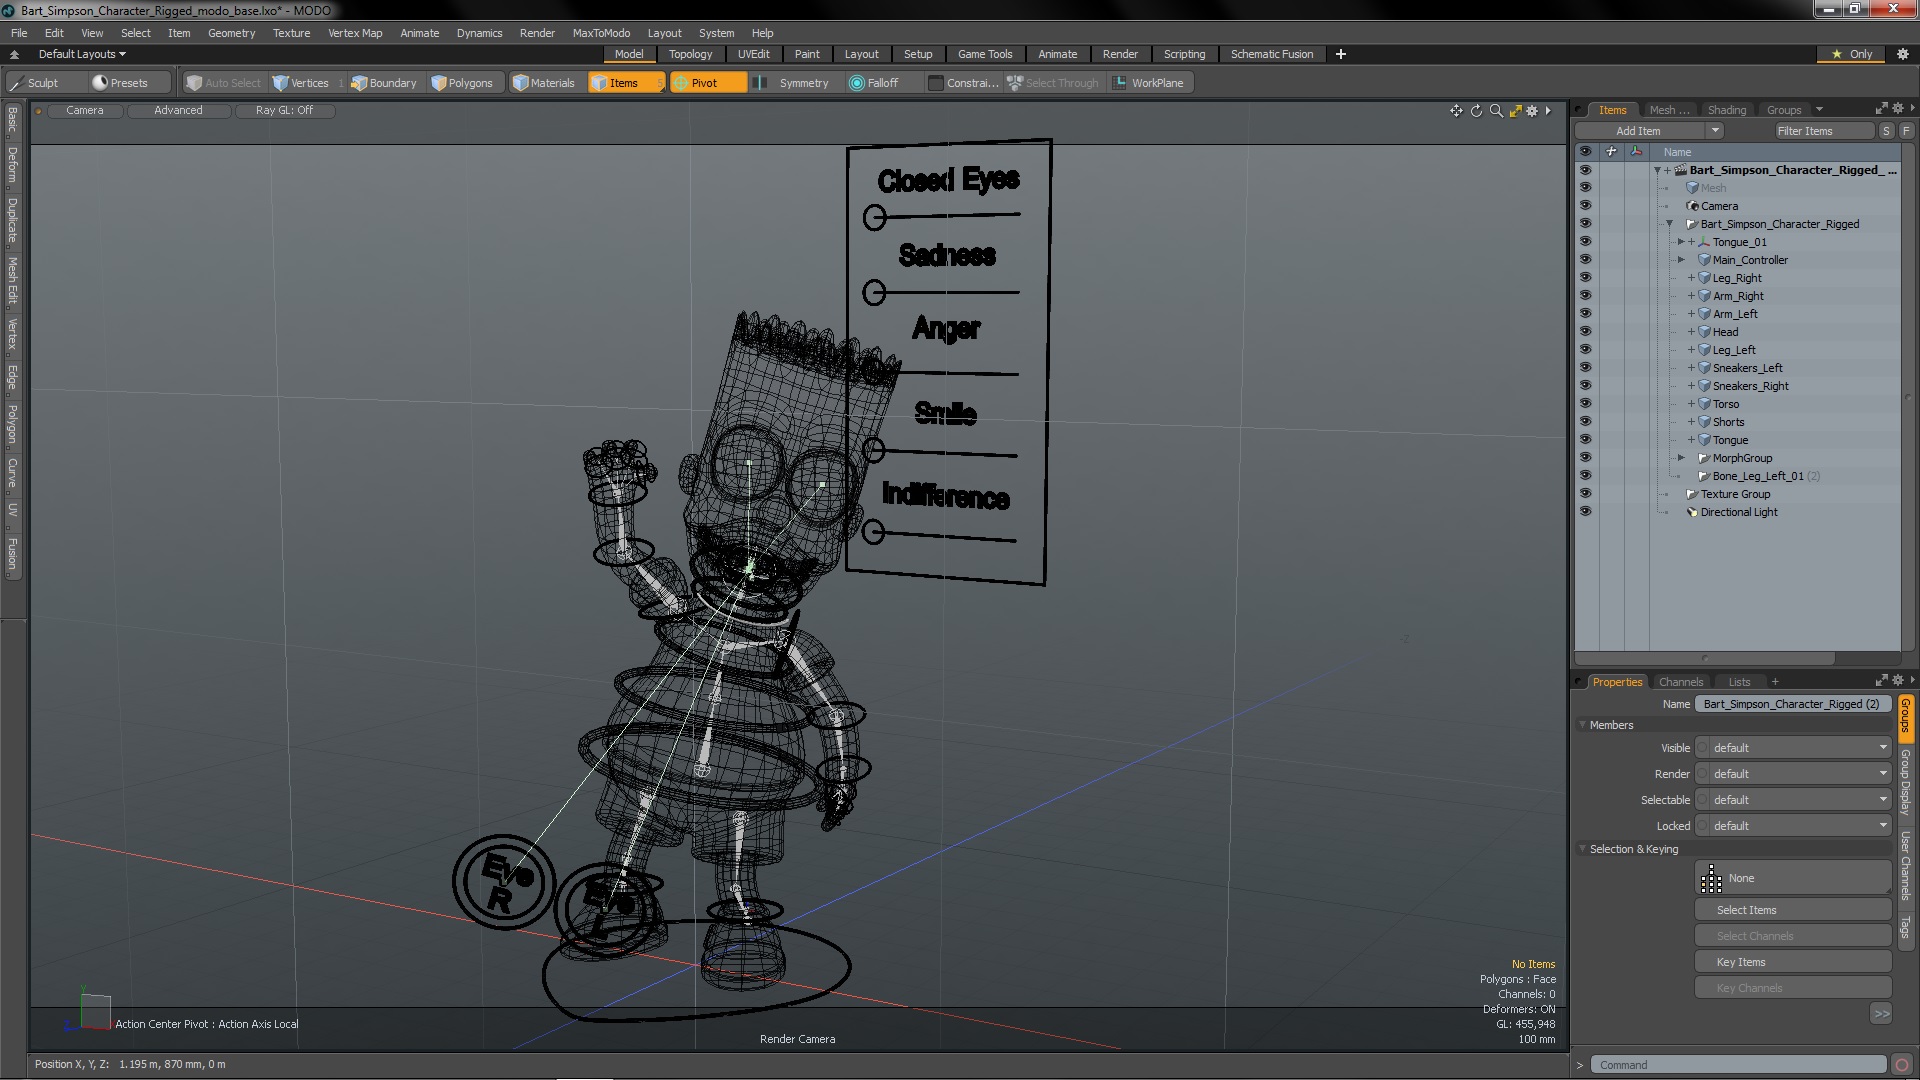Click the group hierarchy icon next to None

click(1711, 878)
